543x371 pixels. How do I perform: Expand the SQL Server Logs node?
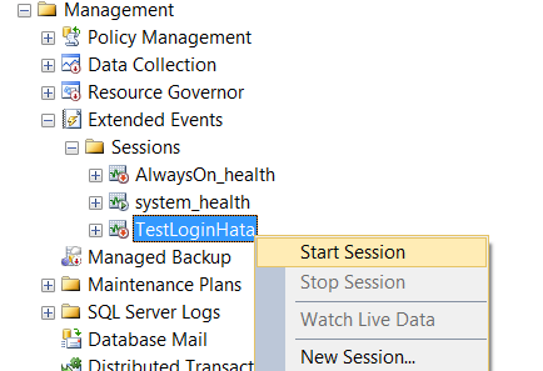48,313
